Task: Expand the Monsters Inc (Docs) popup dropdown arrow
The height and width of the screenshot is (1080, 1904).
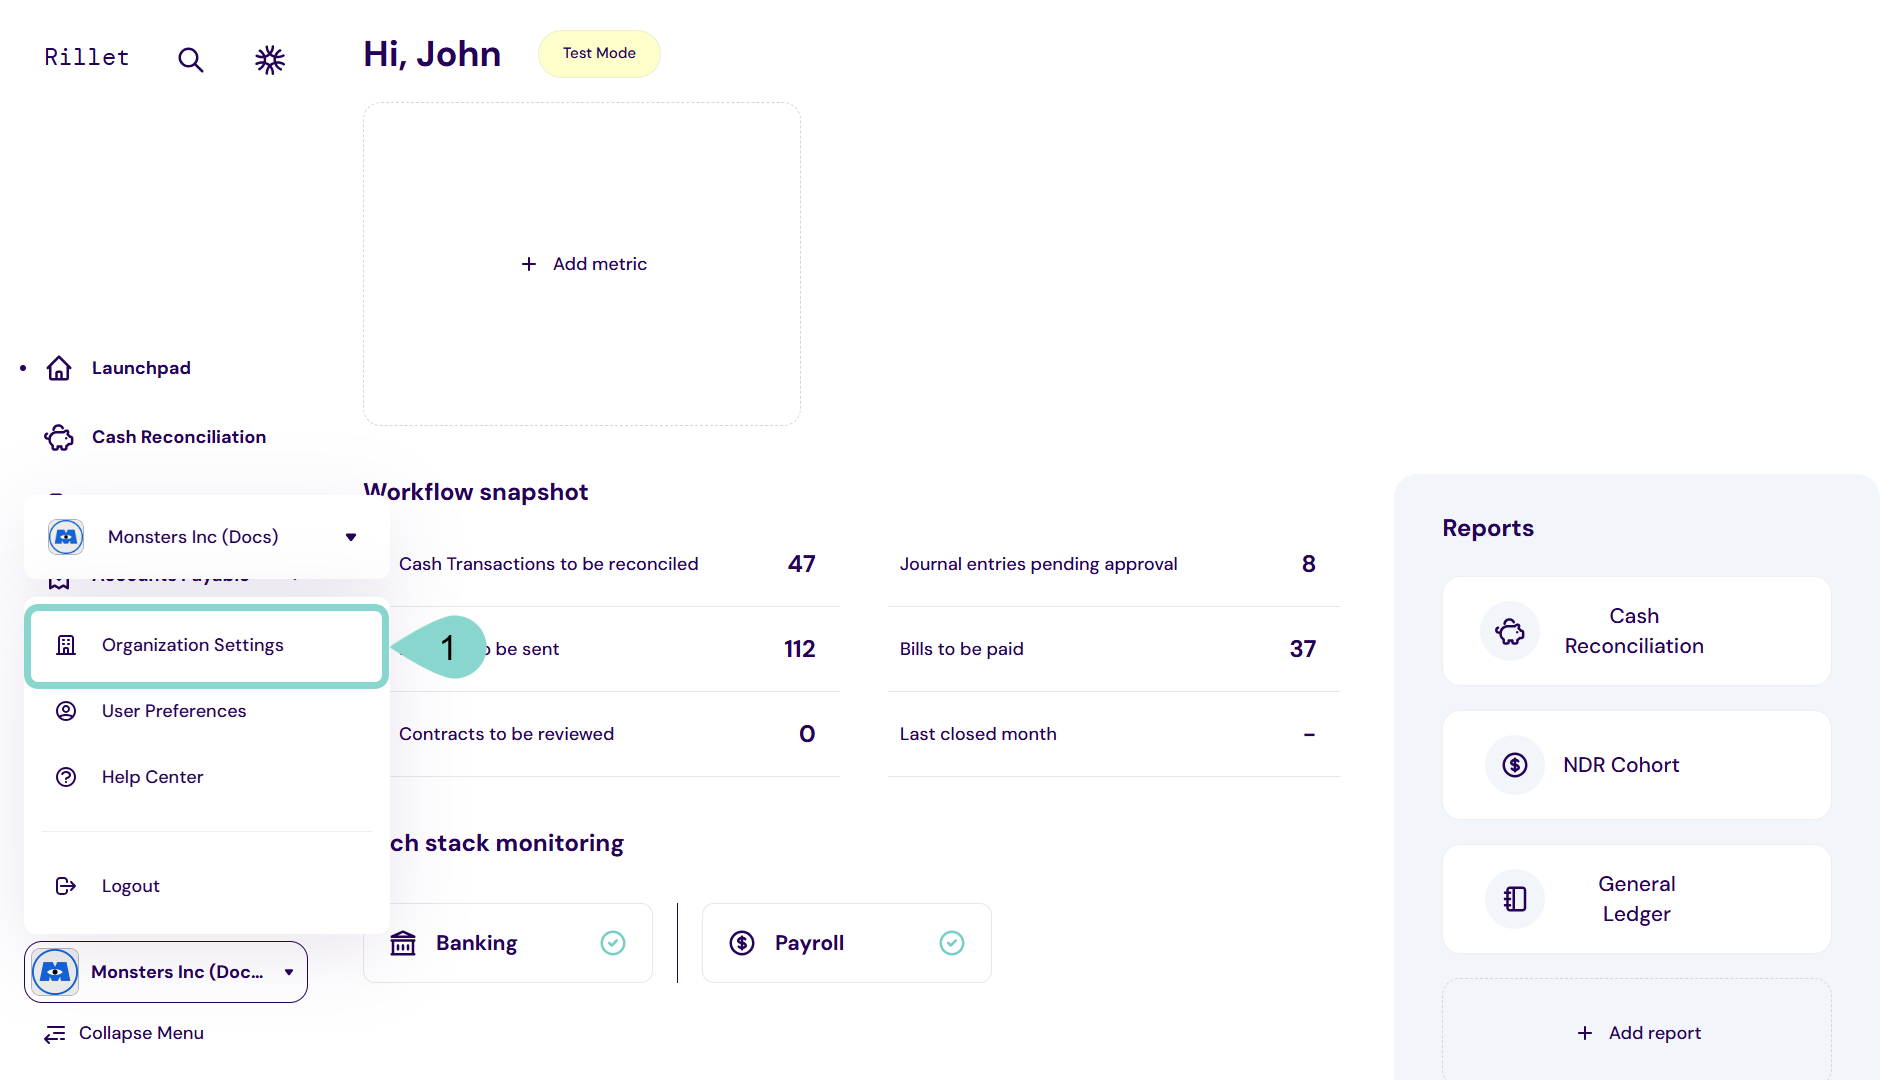Action: point(351,537)
